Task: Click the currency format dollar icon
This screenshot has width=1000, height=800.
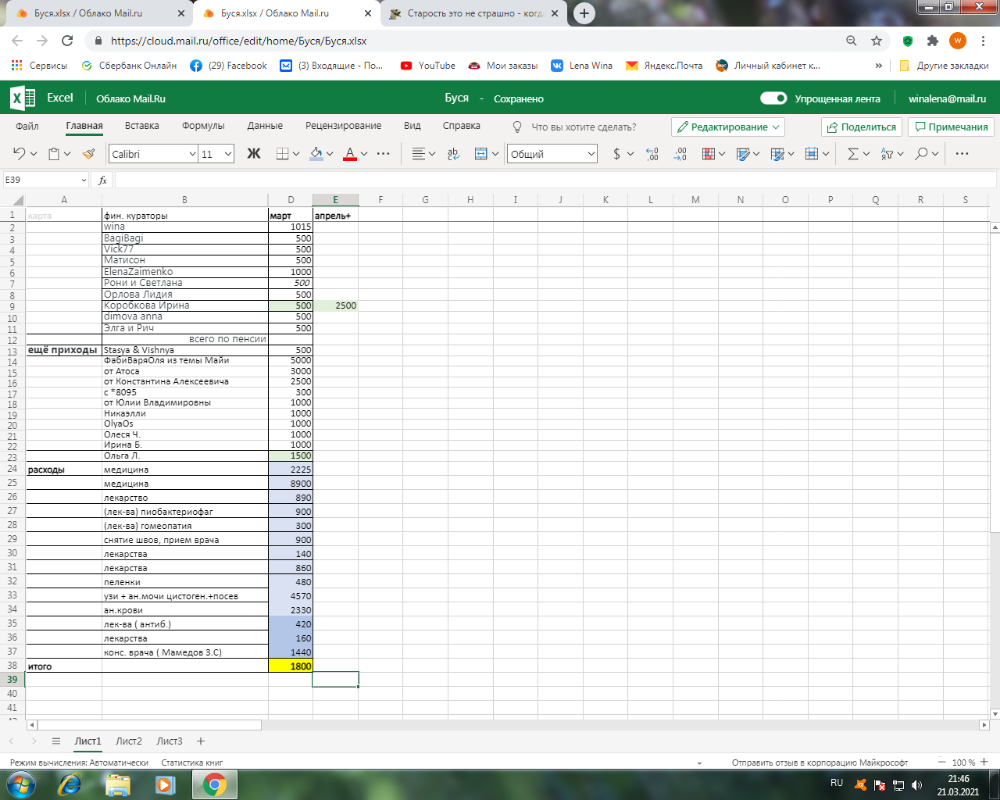Action: tap(617, 154)
